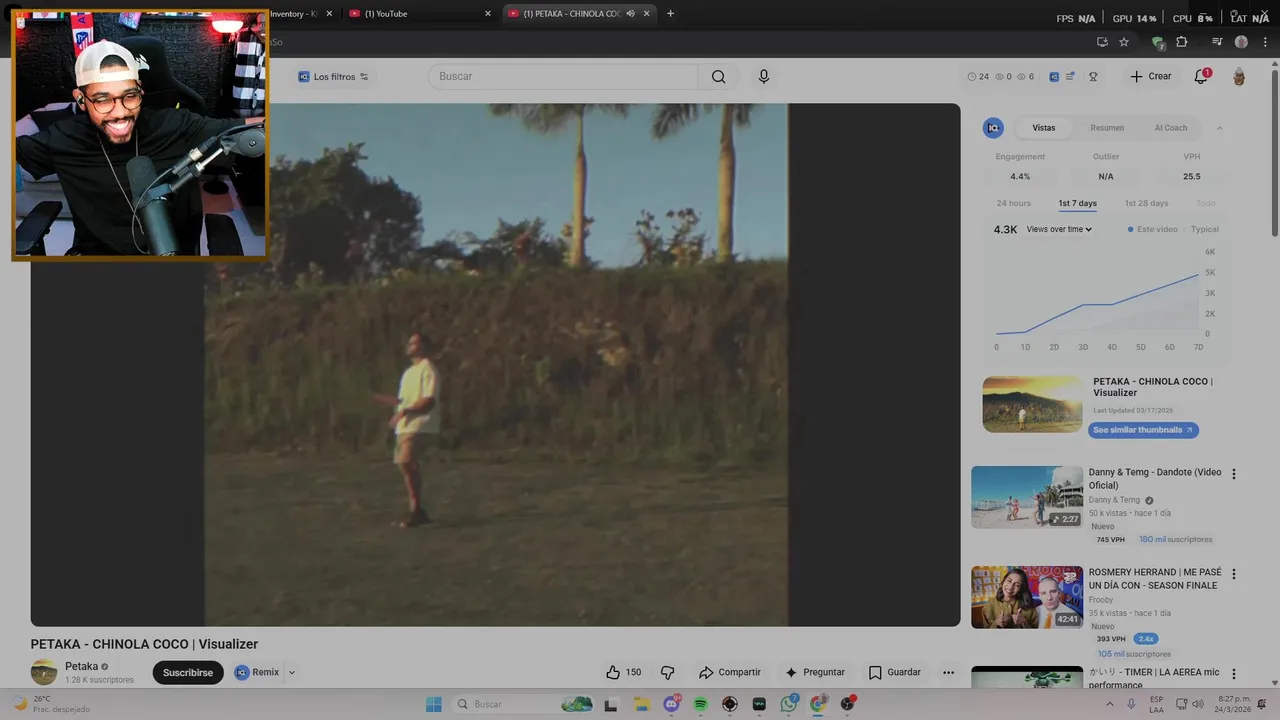Dislike the video with thumbs down

(668, 672)
